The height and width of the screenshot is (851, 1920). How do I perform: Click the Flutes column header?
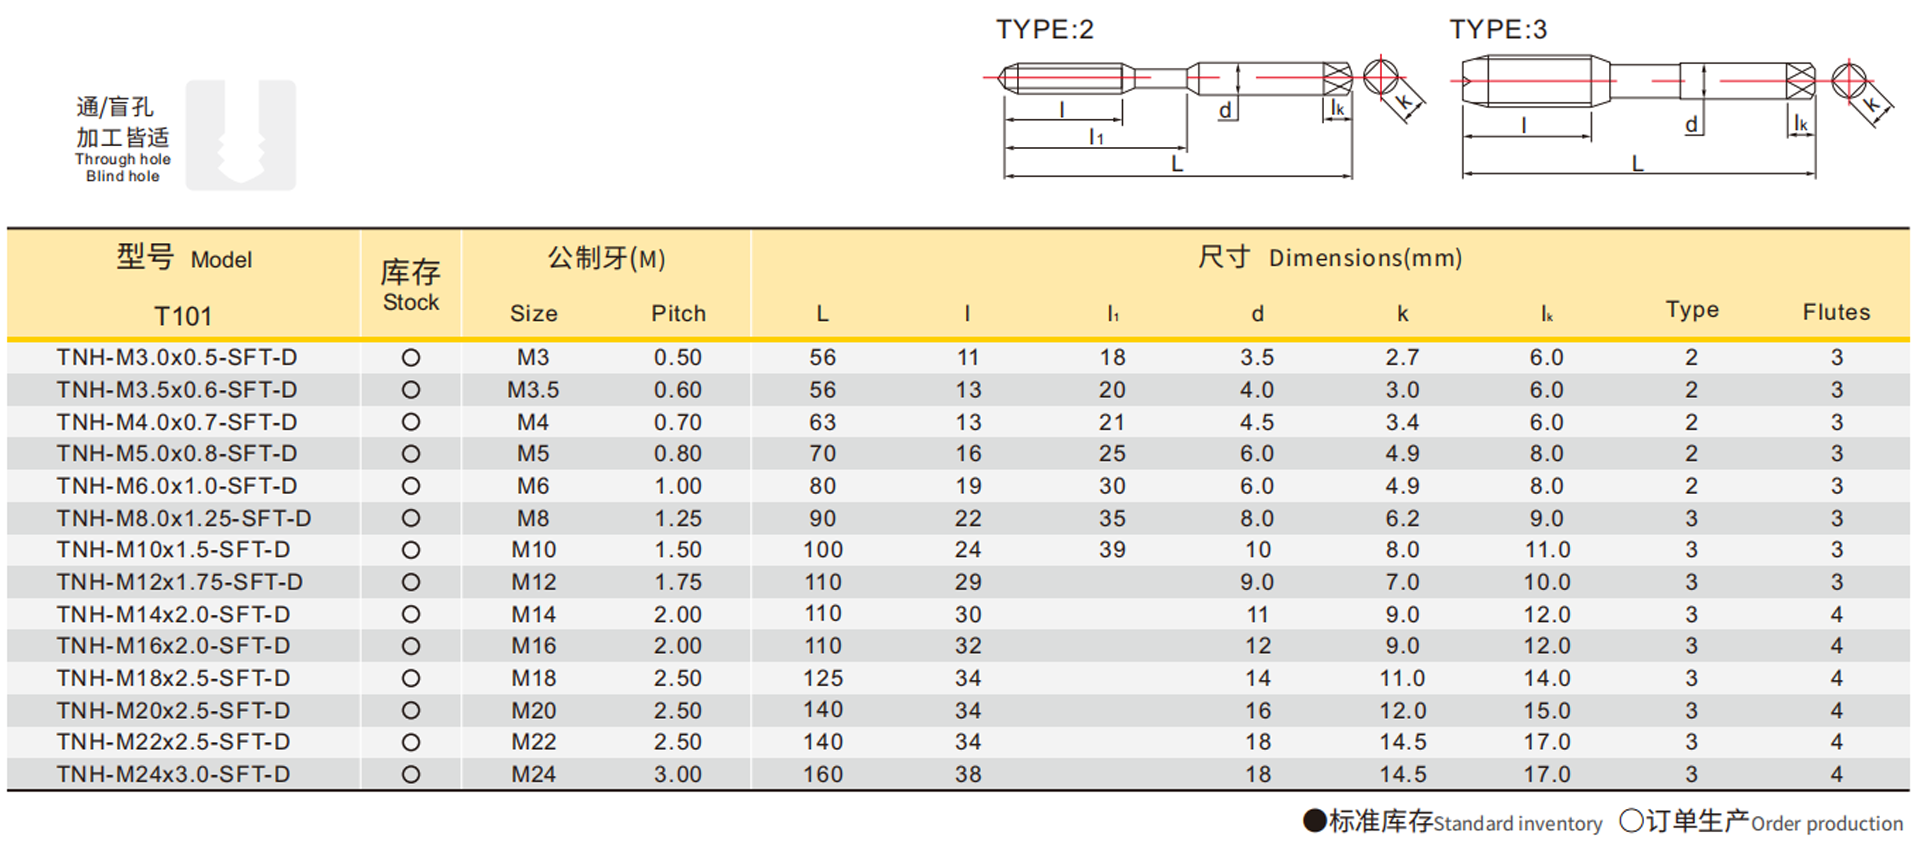tap(1836, 312)
